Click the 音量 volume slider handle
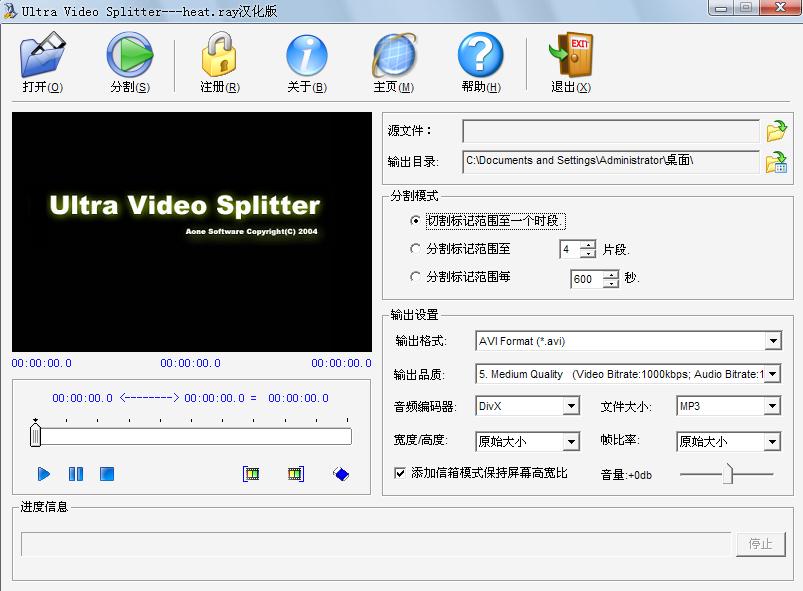803x591 pixels. (728, 474)
